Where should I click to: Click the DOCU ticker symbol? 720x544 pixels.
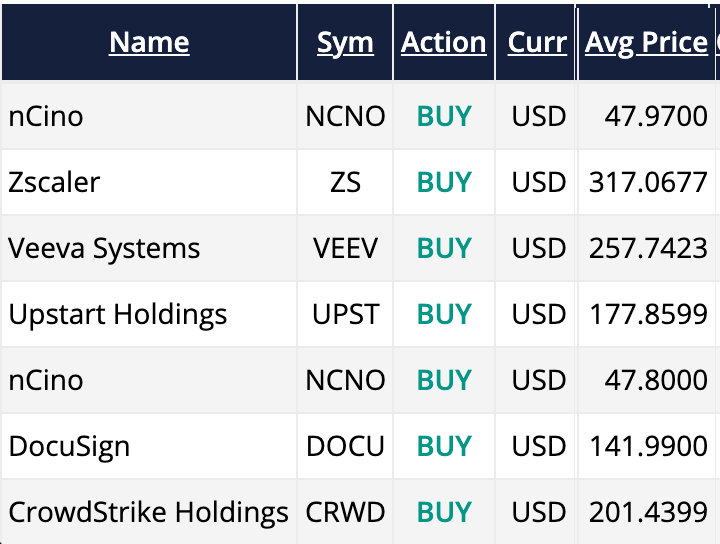click(345, 446)
